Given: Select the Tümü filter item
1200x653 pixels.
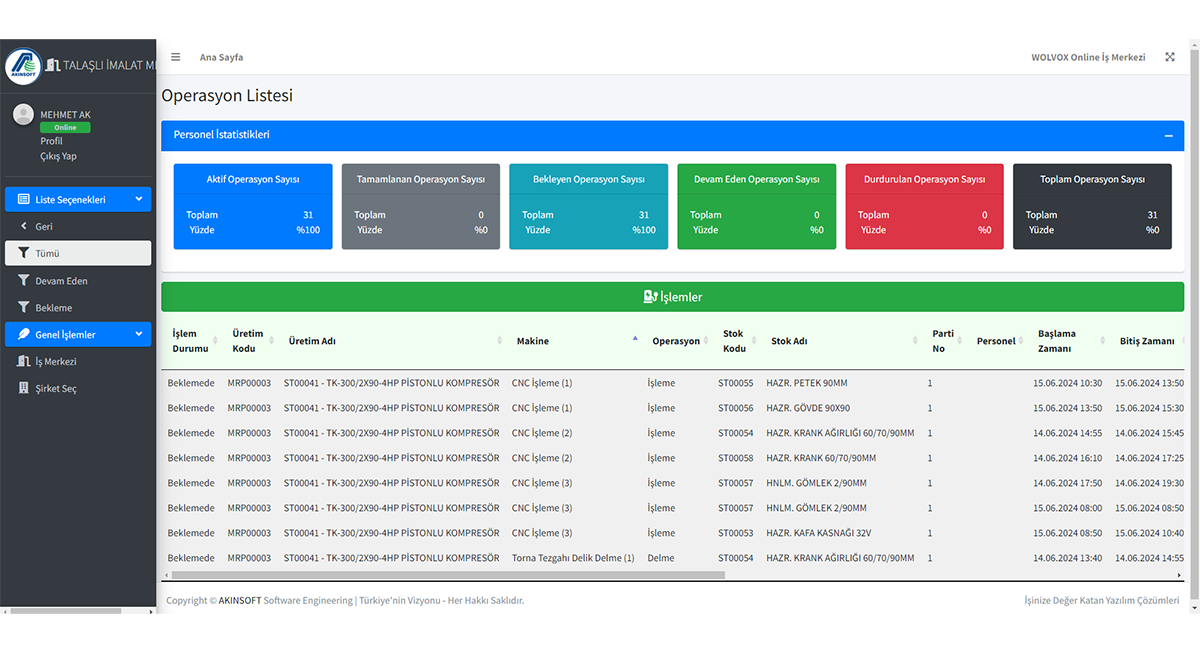Looking at the screenshot, I should 78,253.
